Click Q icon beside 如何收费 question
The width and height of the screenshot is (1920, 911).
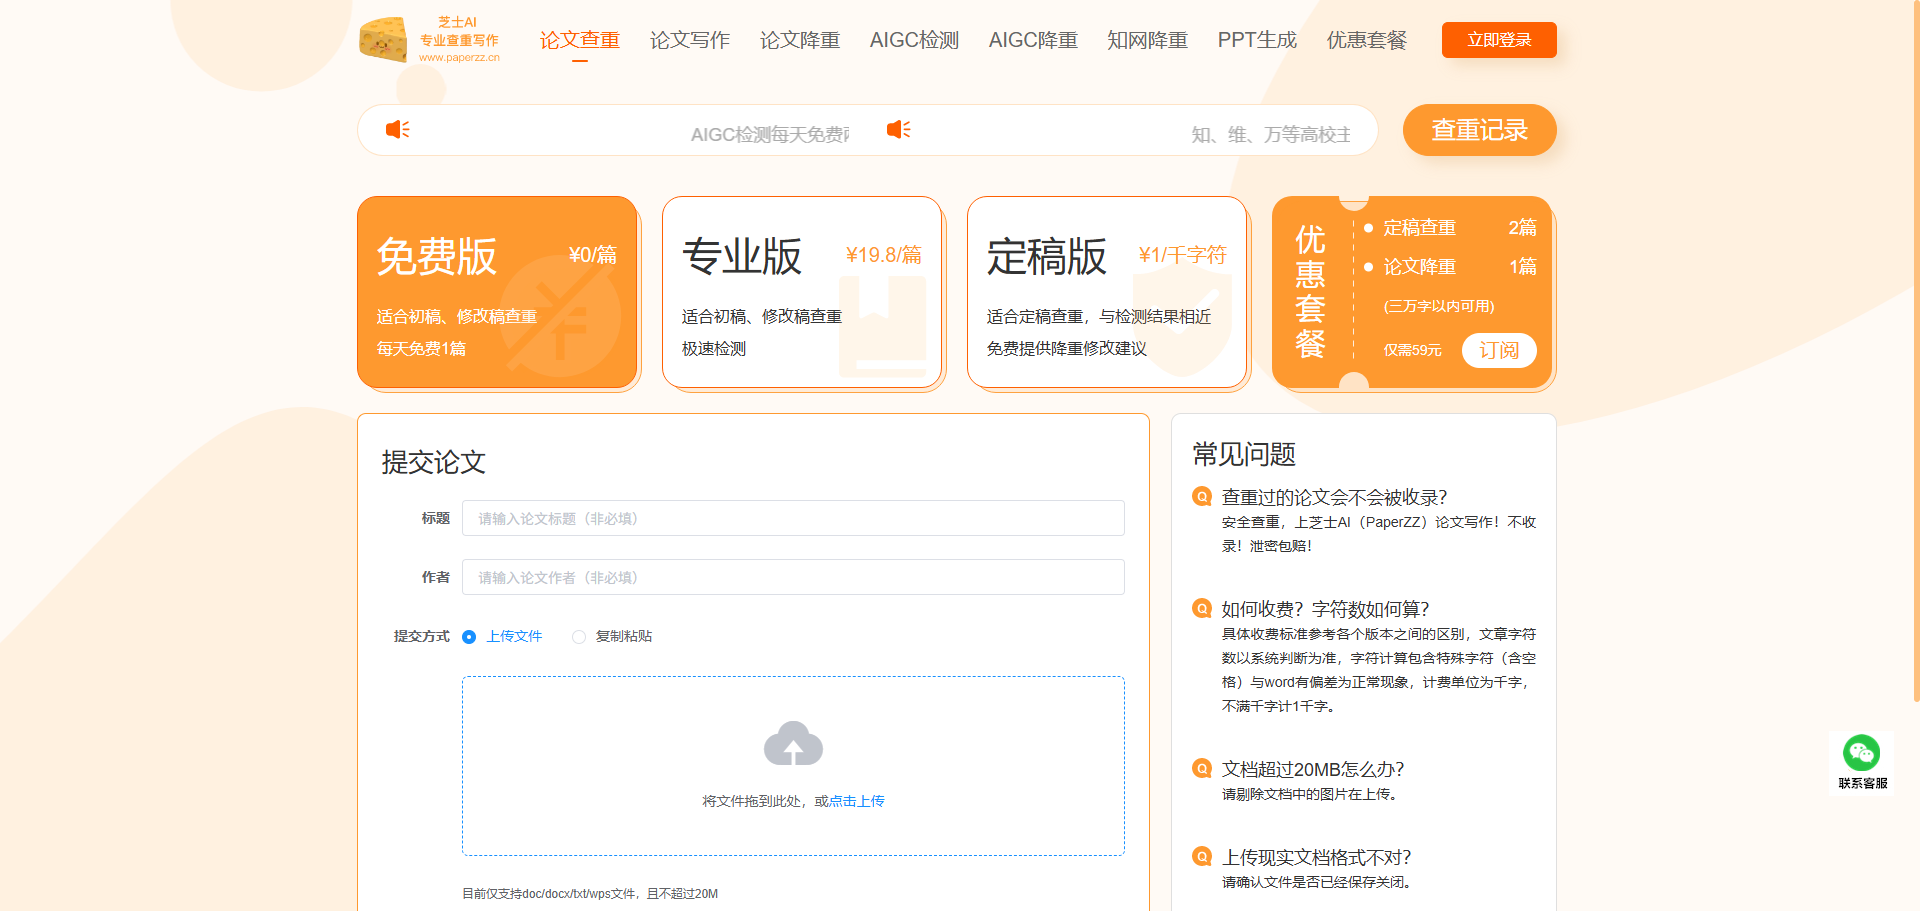[1202, 609]
